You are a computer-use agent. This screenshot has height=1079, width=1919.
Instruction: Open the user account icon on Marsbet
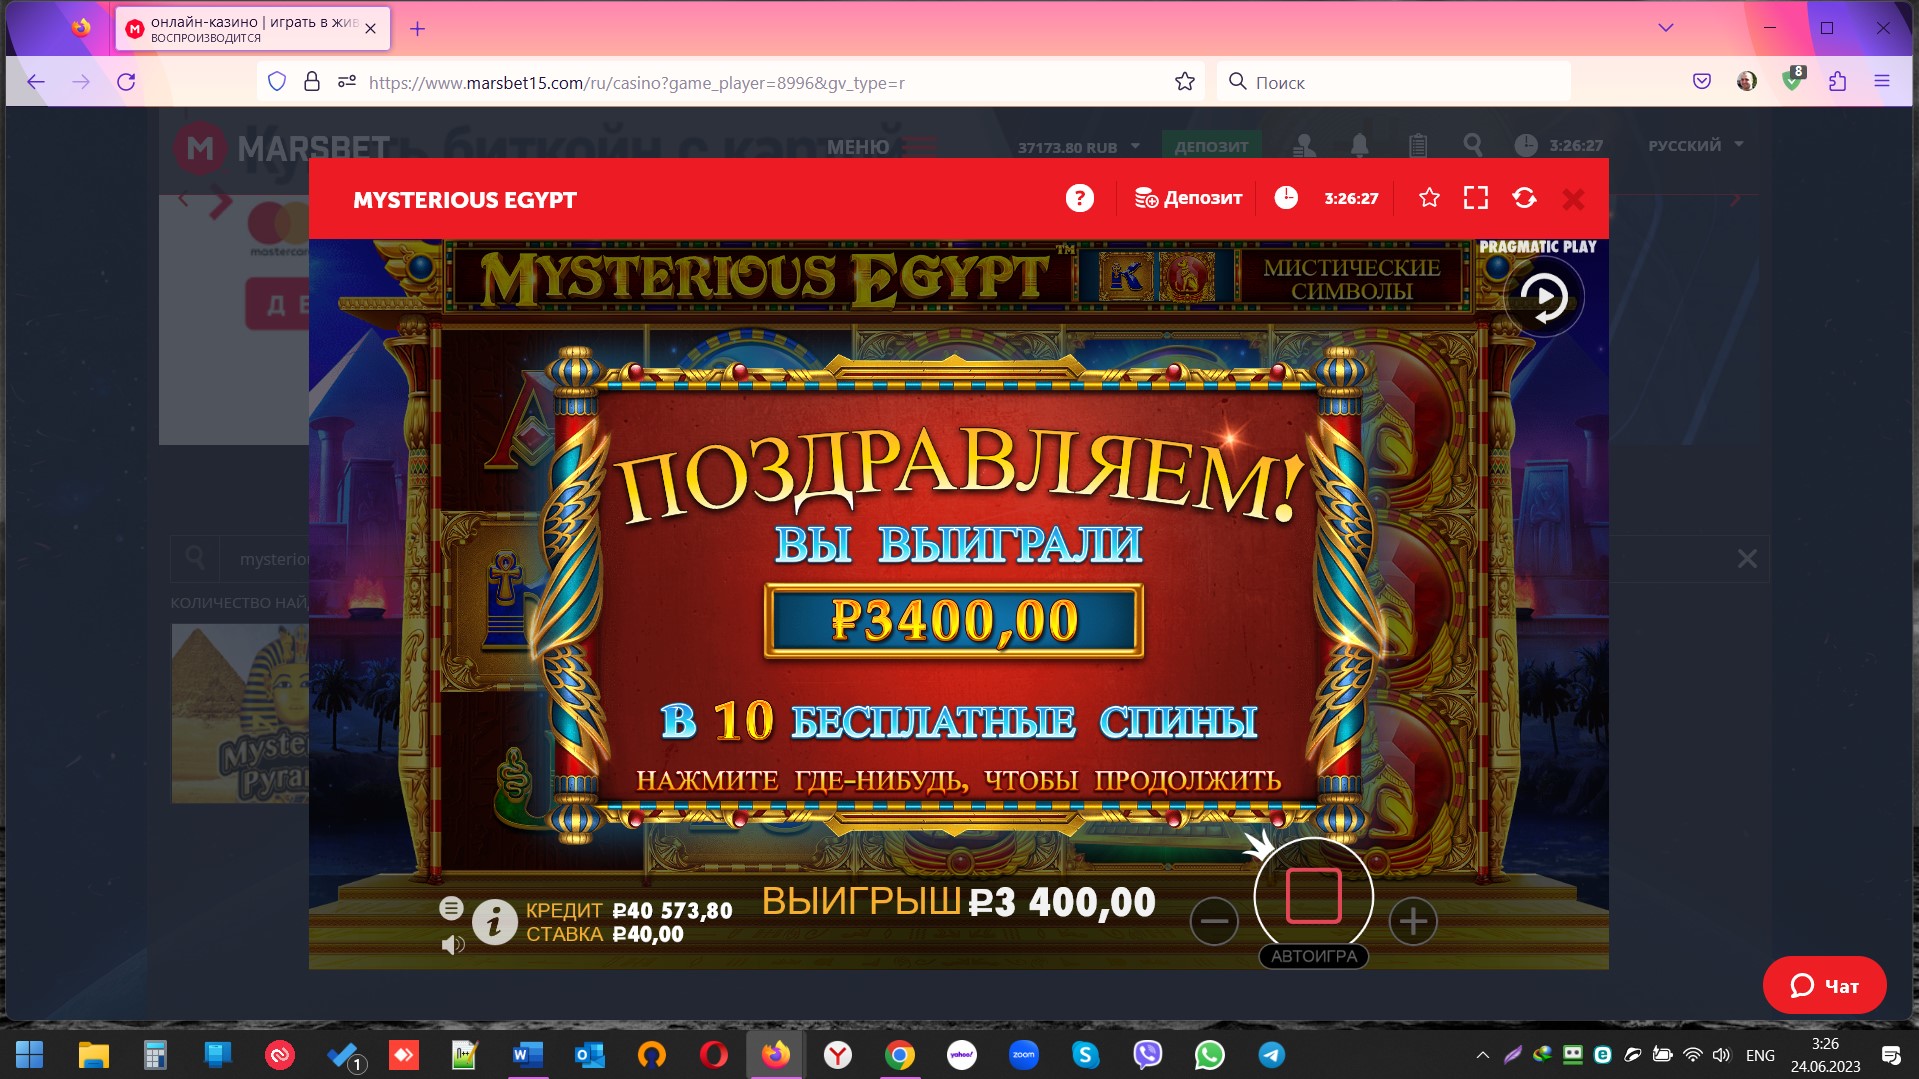(x=1304, y=146)
